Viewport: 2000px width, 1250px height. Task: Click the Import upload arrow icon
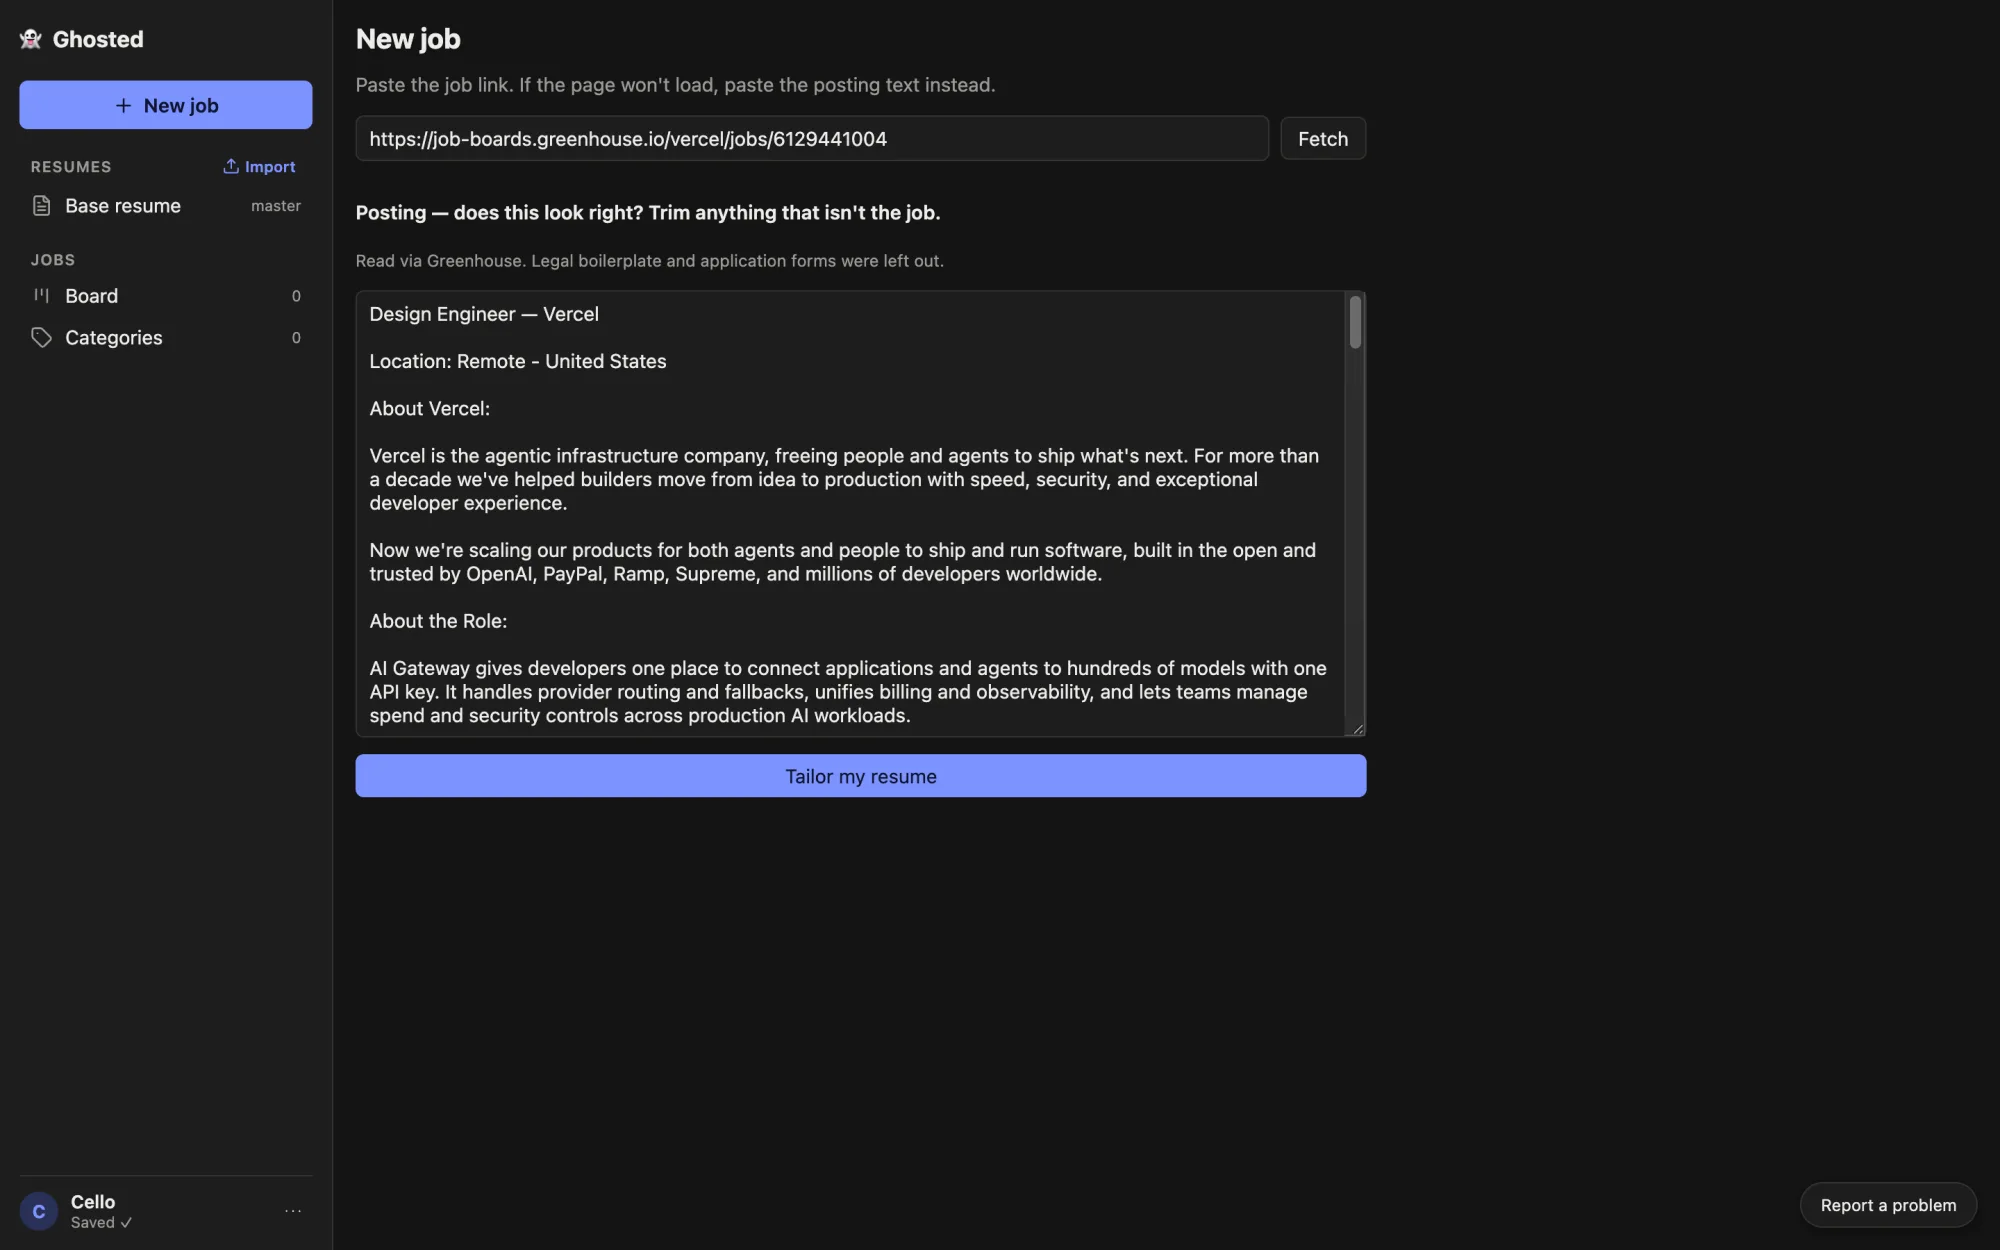pos(231,166)
